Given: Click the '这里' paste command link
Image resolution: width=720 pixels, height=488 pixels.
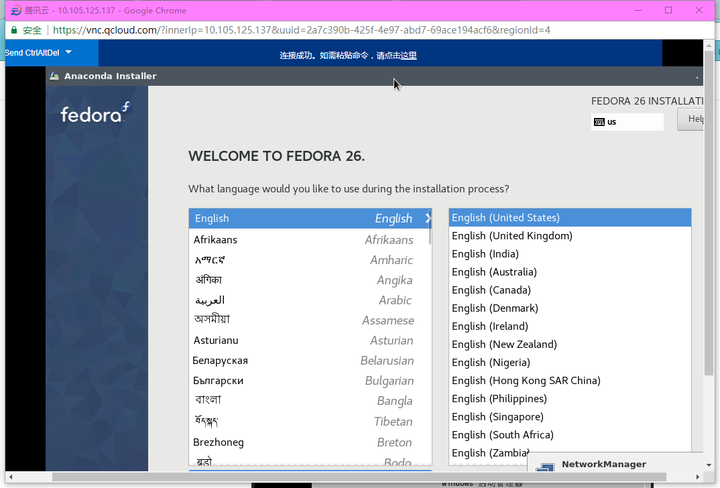Looking at the screenshot, I should pos(408,55).
